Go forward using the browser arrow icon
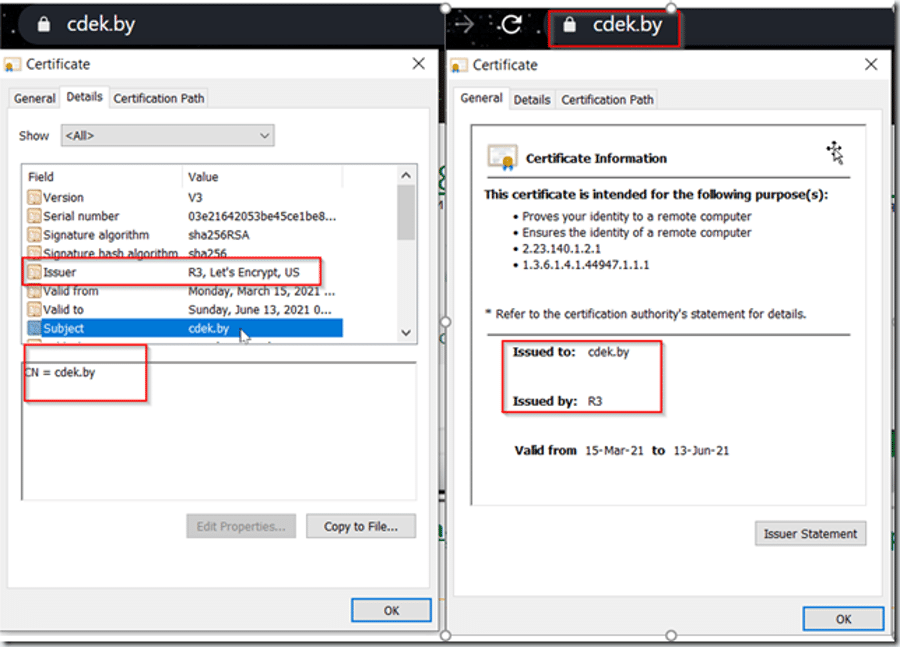 tap(464, 24)
